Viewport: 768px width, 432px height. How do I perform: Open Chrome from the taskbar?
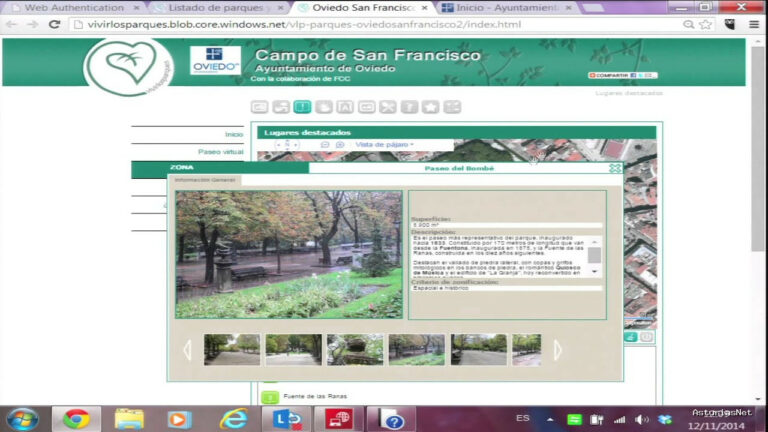click(x=76, y=419)
